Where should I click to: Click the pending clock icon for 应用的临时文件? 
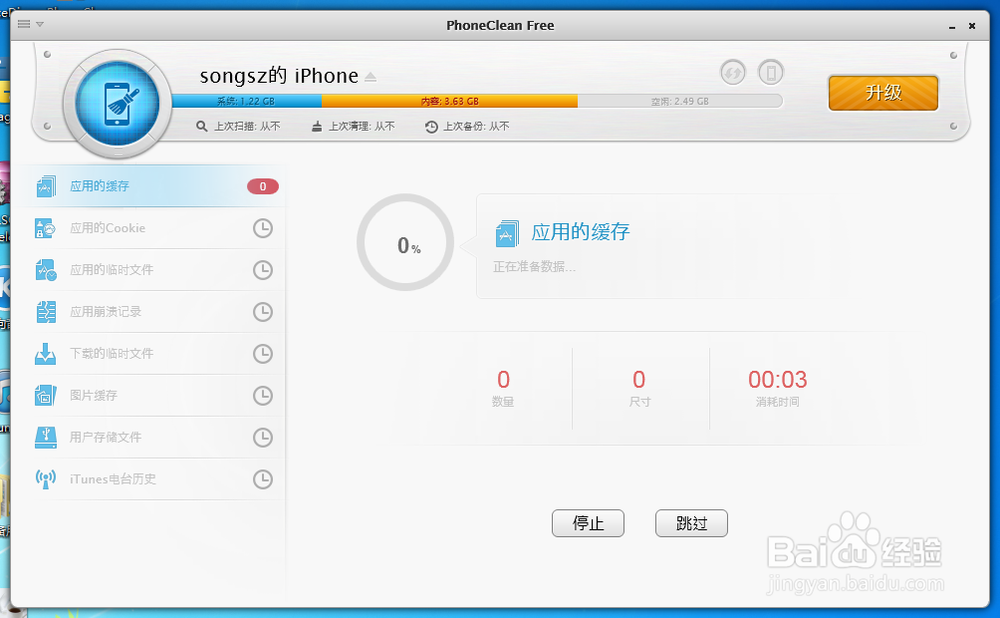tap(263, 270)
